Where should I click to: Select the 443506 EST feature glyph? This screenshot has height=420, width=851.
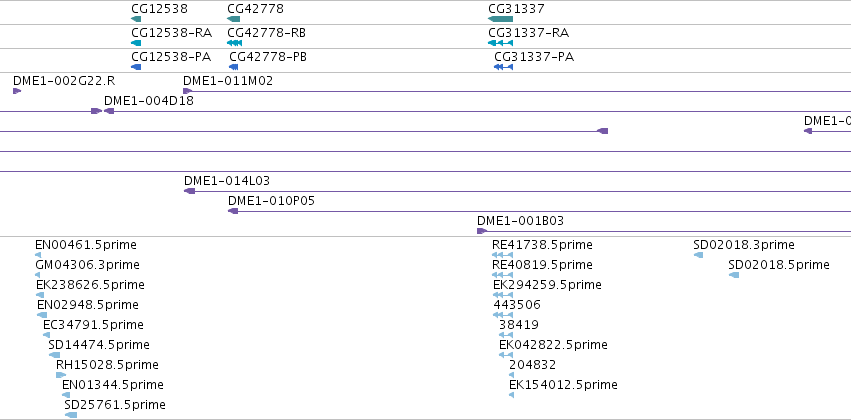pos(503,315)
